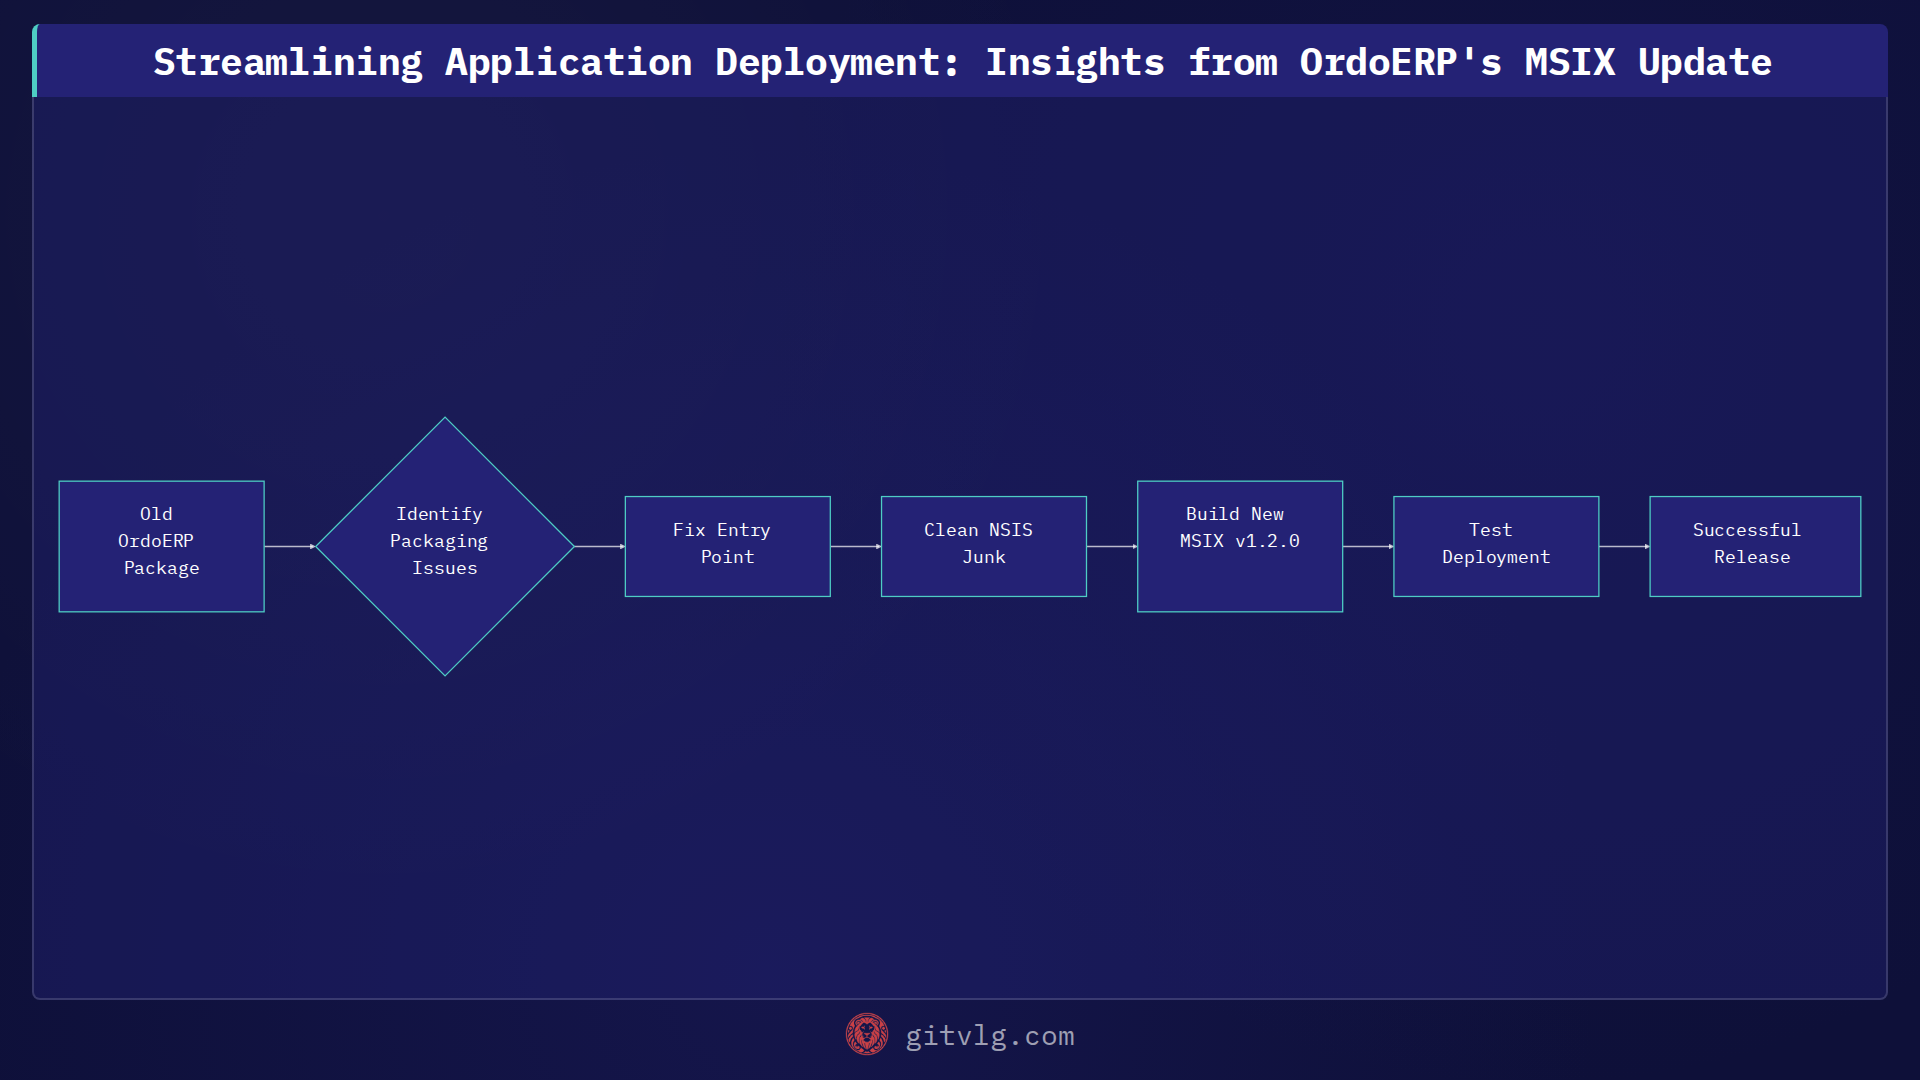This screenshot has width=1920, height=1080.
Task: Open the gitvlg.com link
Action: tap(989, 1036)
